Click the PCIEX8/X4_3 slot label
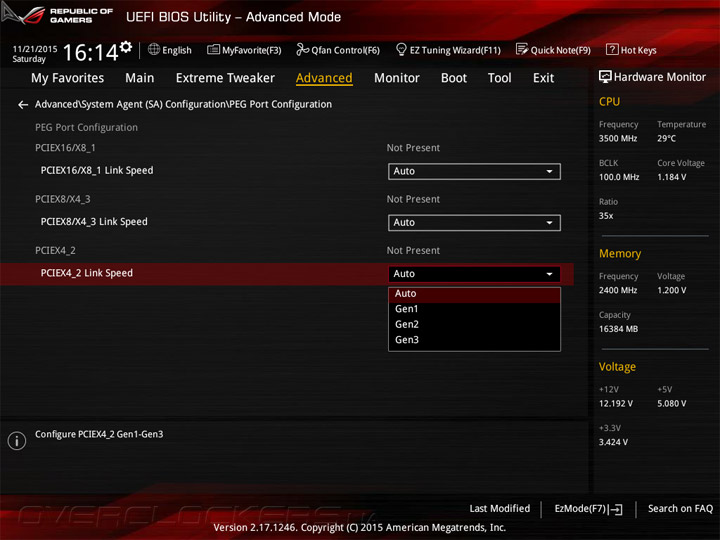The height and width of the screenshot is (540, 720). pos(62,199)
